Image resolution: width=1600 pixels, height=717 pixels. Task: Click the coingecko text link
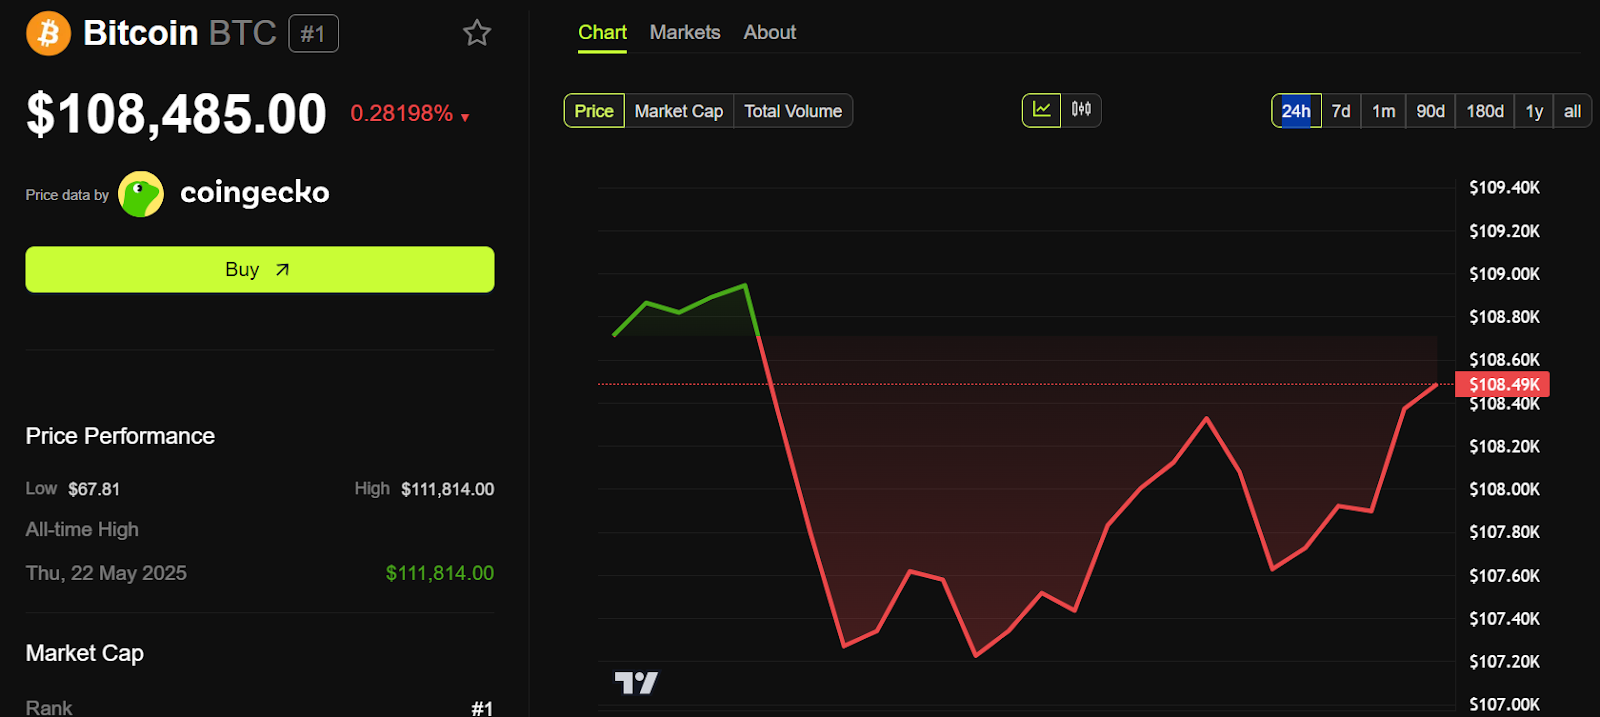coord(255,192)
